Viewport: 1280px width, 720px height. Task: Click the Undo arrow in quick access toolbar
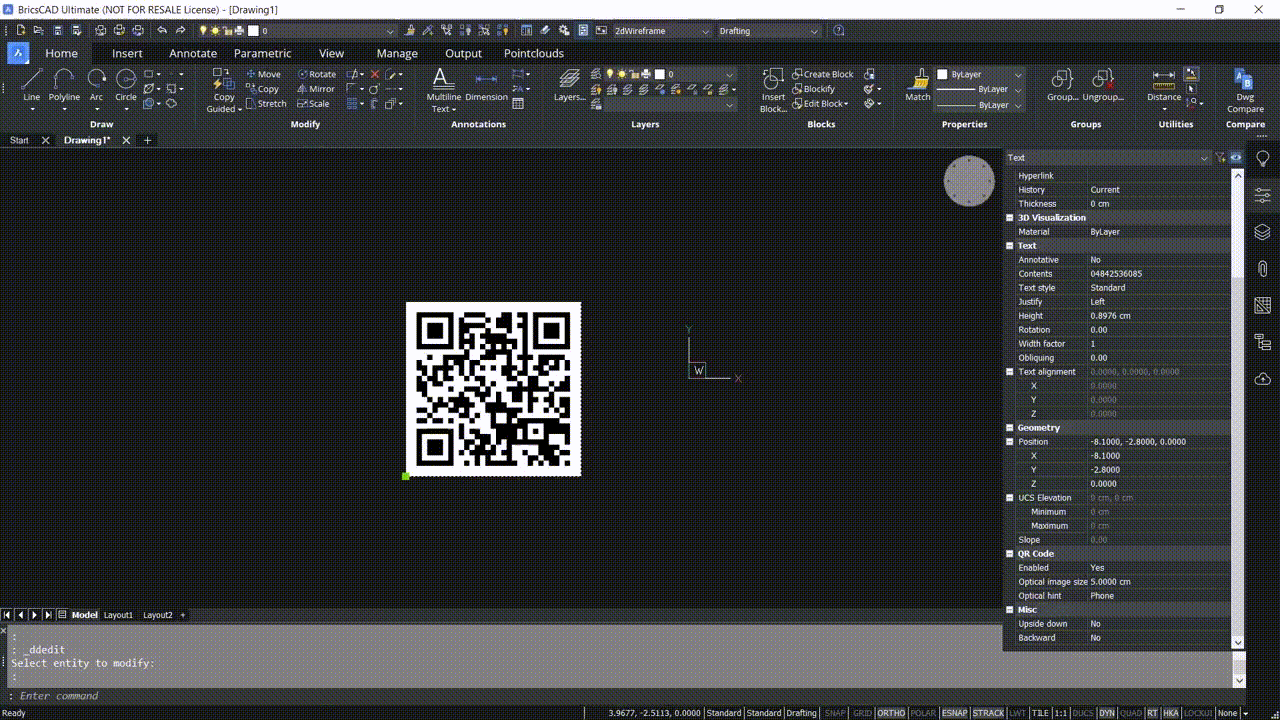click(162, 31)
